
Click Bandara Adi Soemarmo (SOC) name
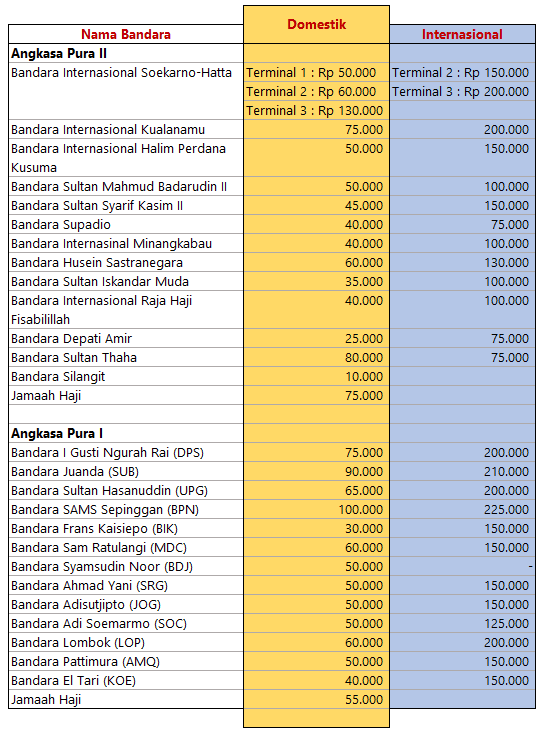(x=99, y=624)
